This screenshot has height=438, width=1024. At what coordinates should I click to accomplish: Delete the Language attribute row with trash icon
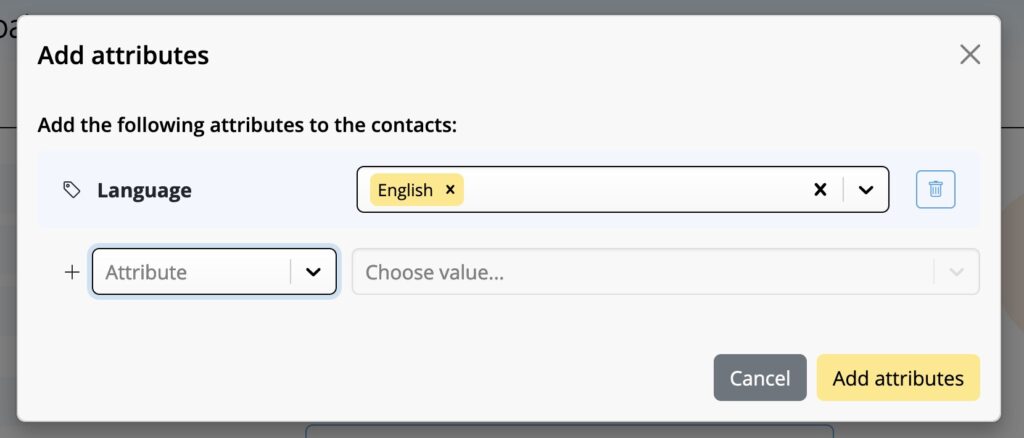[x=935, y=189]
